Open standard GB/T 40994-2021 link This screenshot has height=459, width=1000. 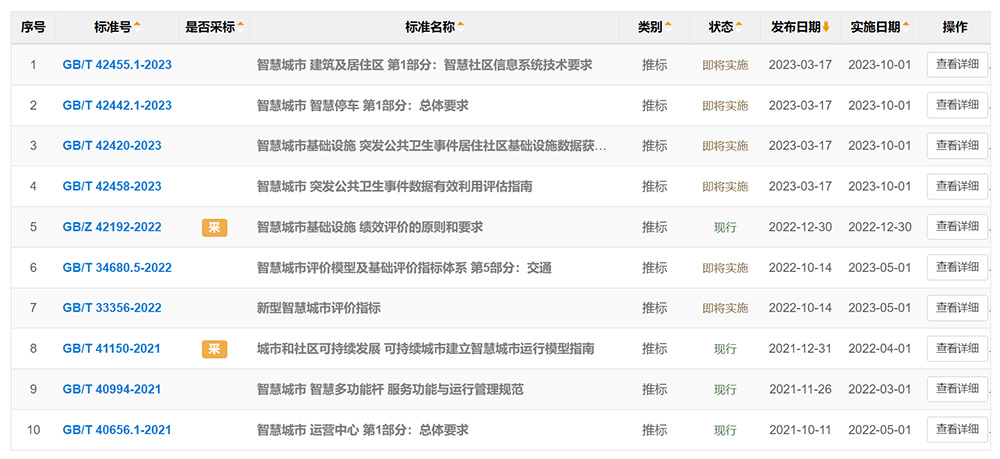(112, 390)
